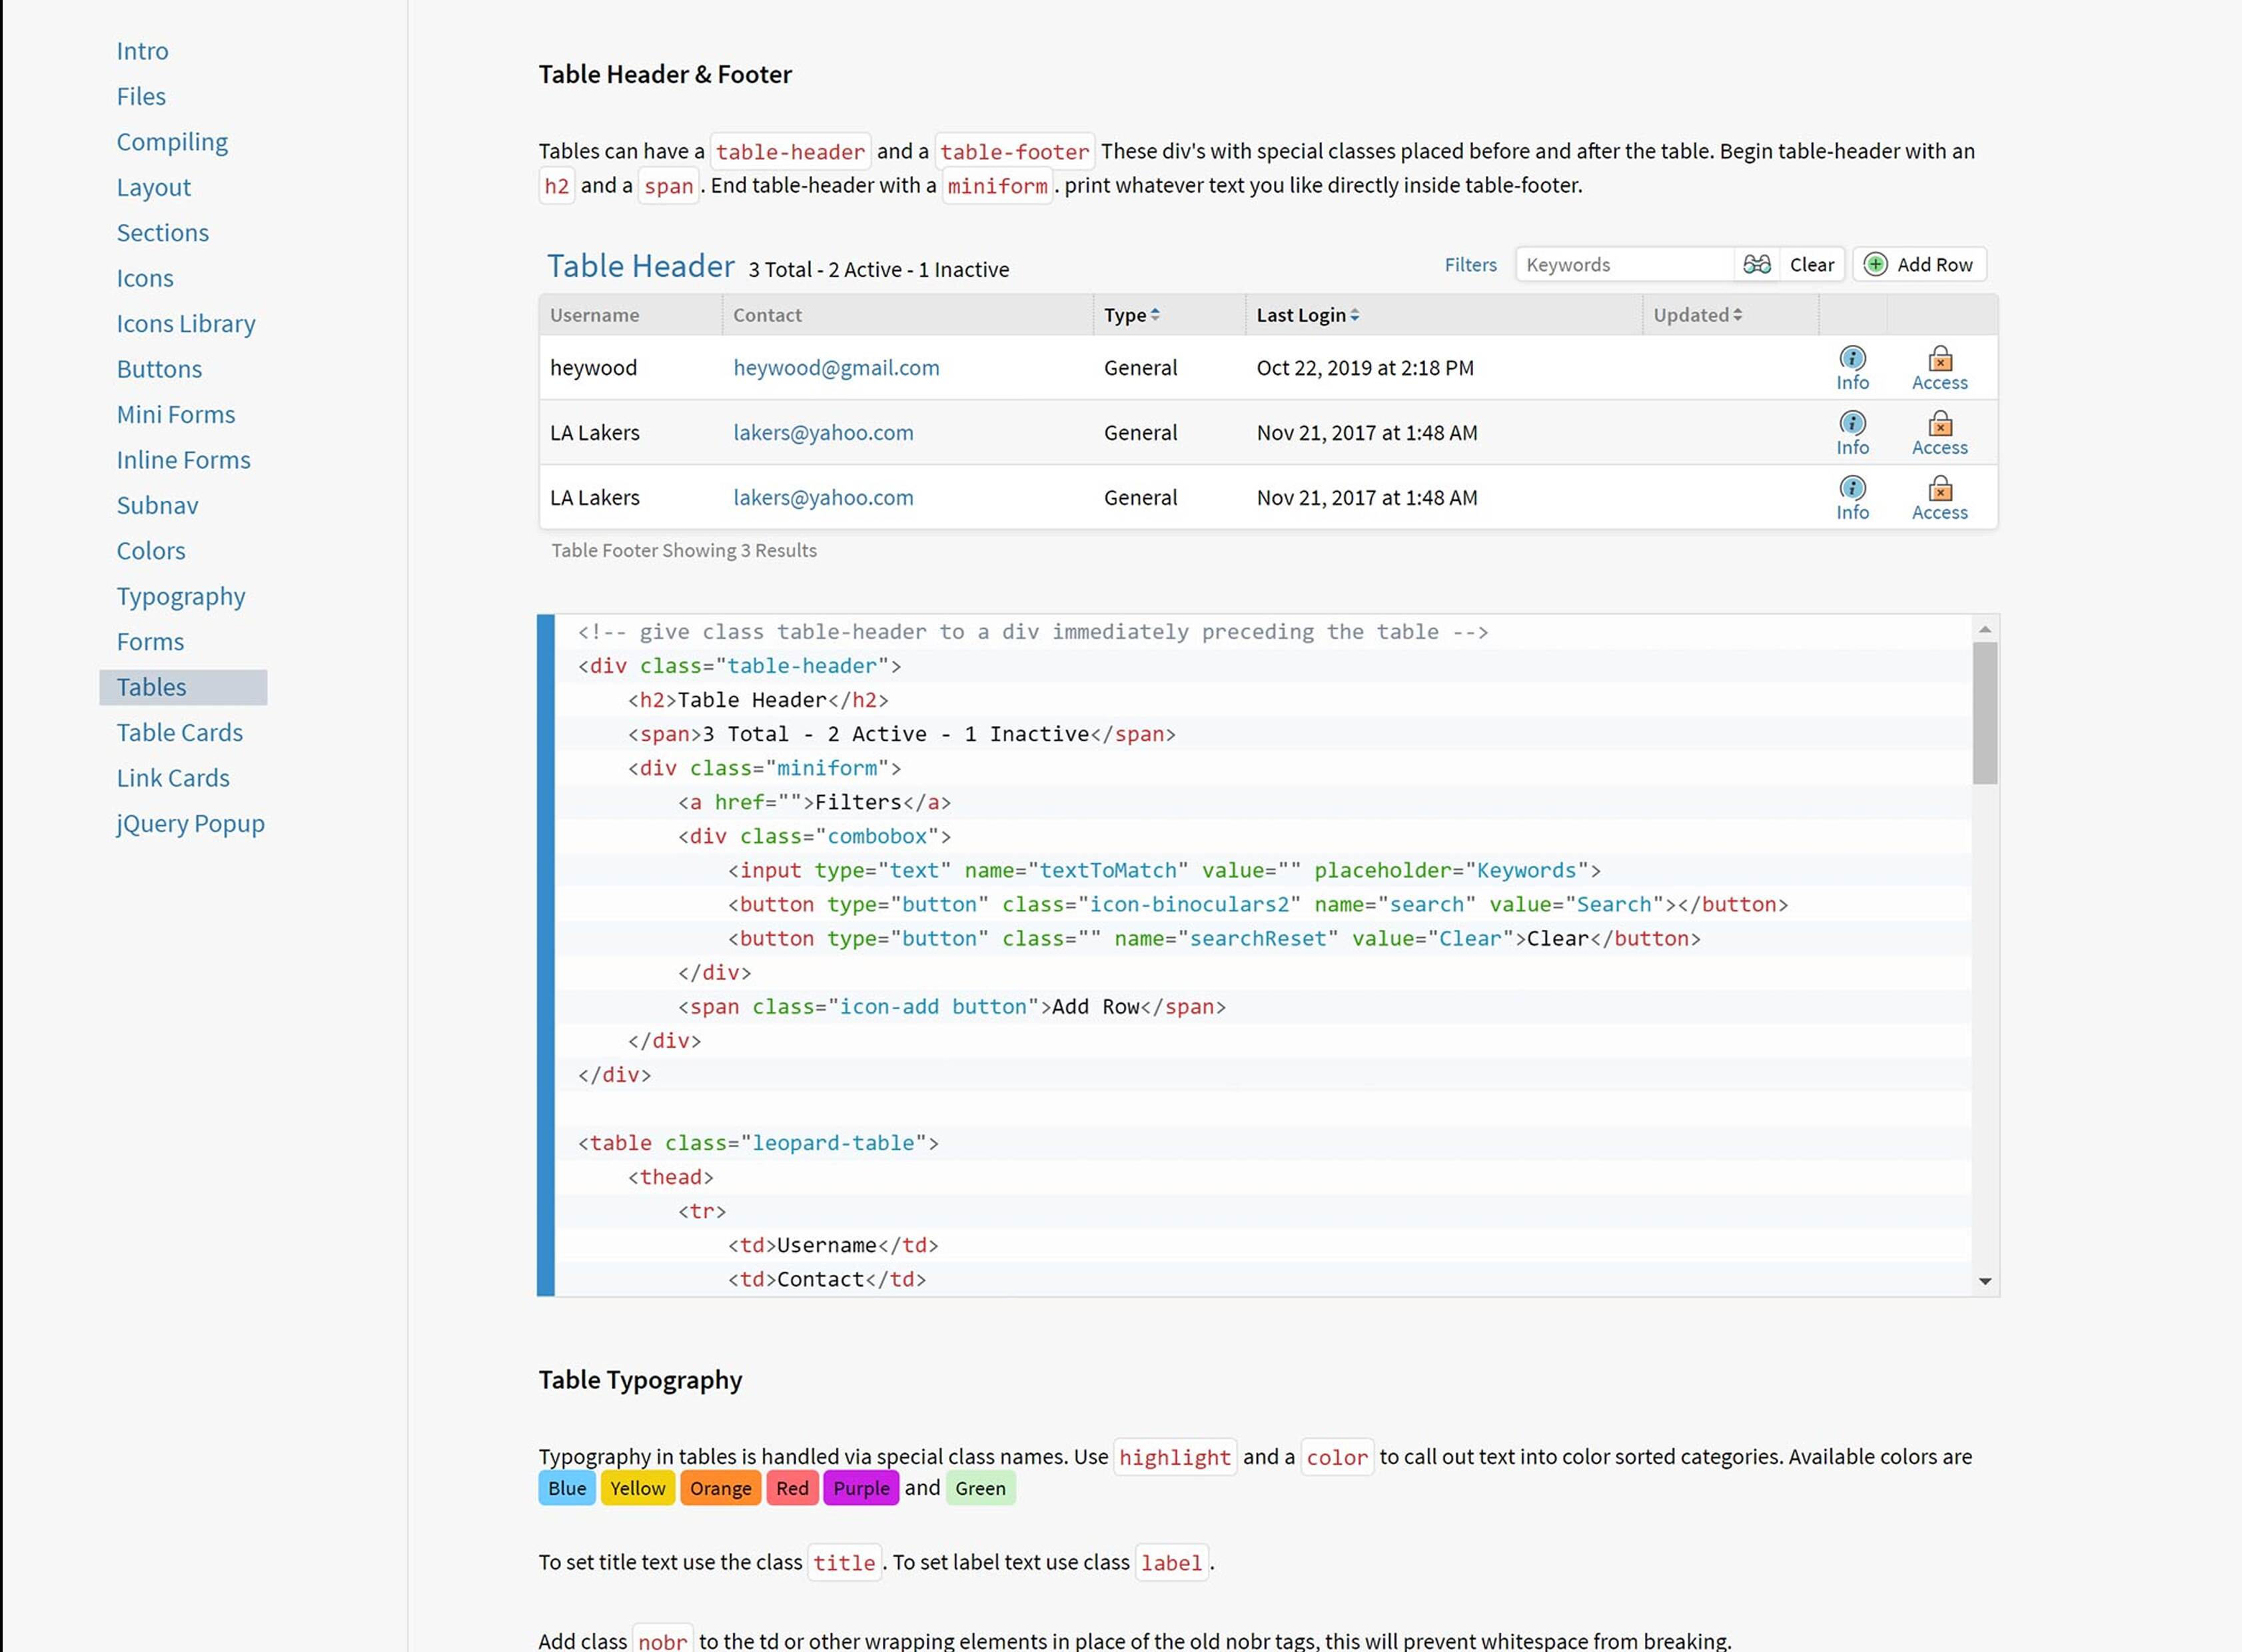
Task: Click the green plus icon on Add Row
Action: (x=1876, y=264)
